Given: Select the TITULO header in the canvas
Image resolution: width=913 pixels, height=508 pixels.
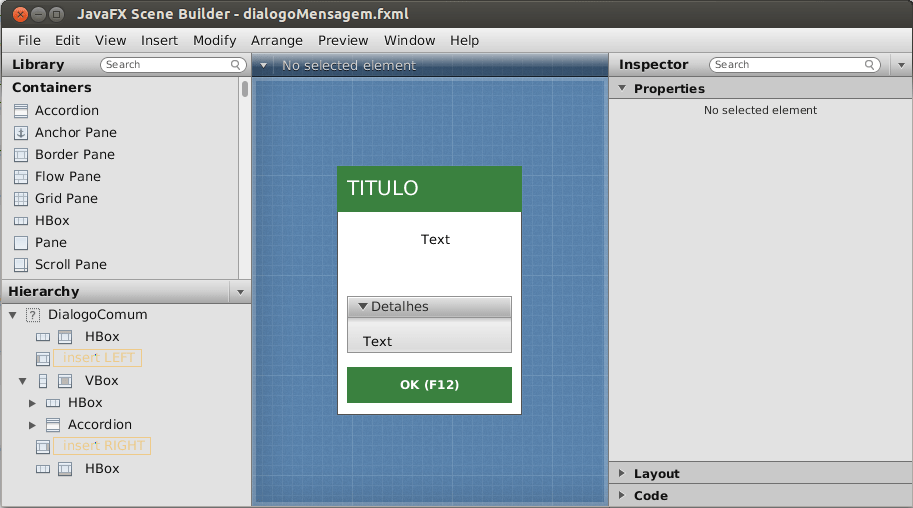Looking at the screenshot, I should coord(429,189).
